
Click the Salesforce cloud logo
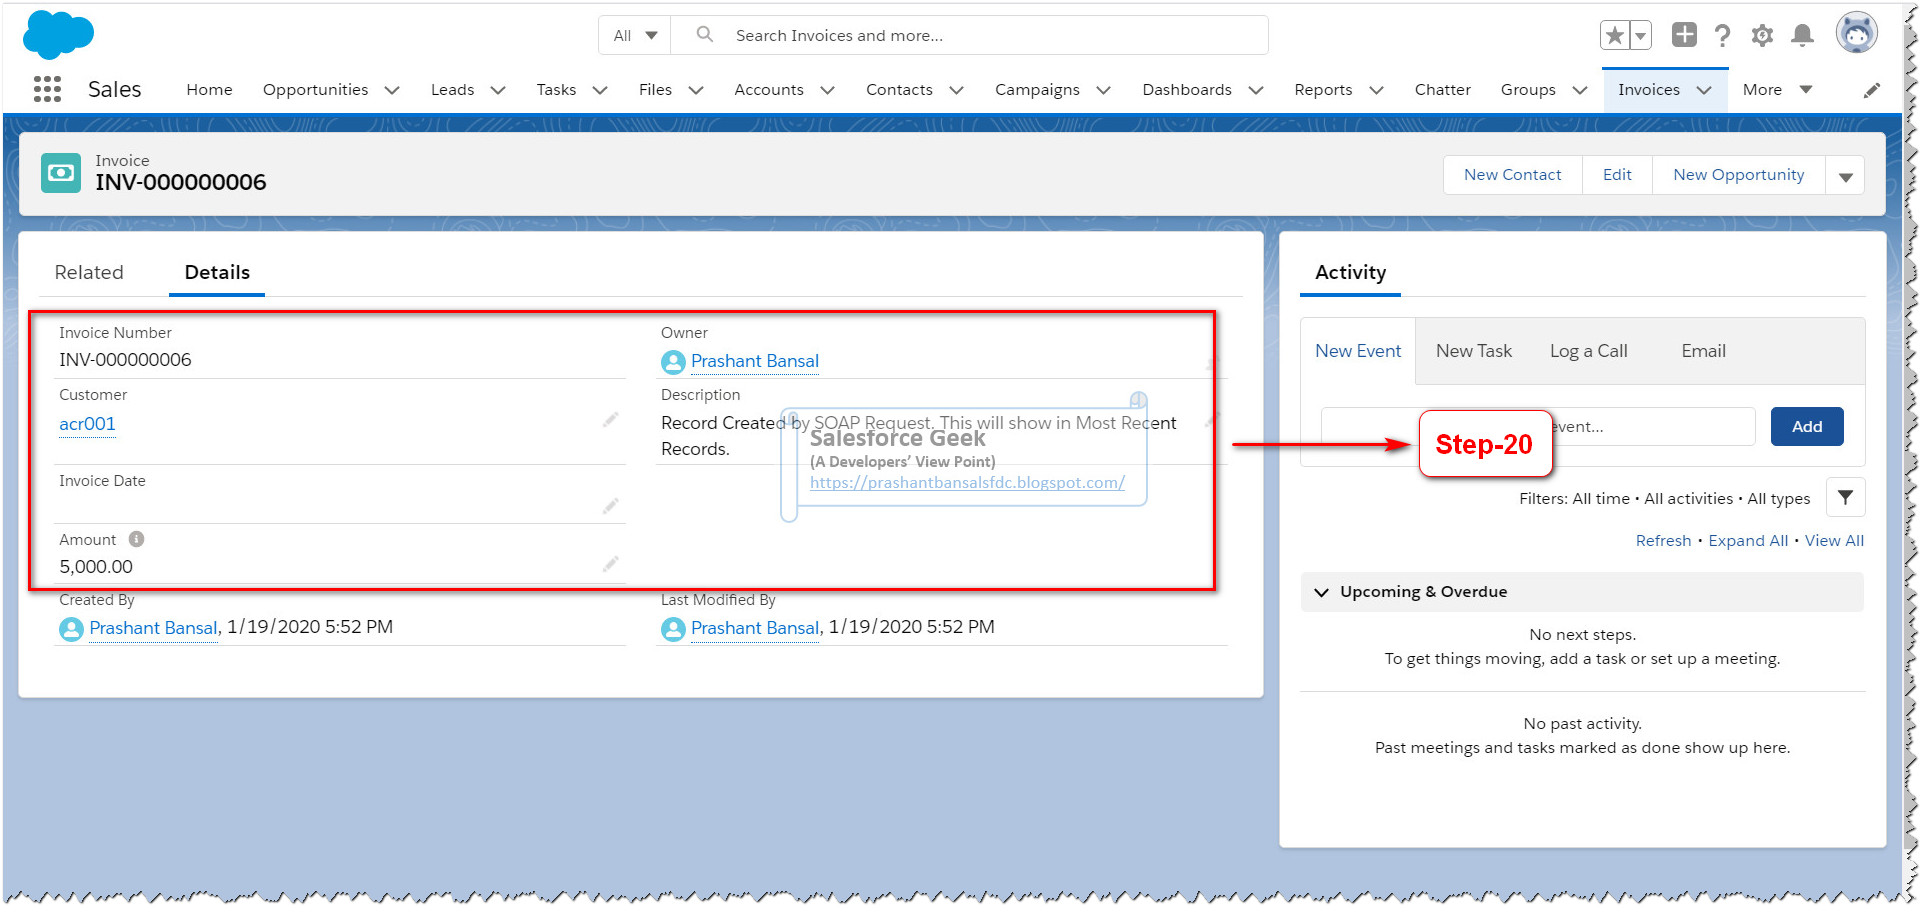point(58,35)
